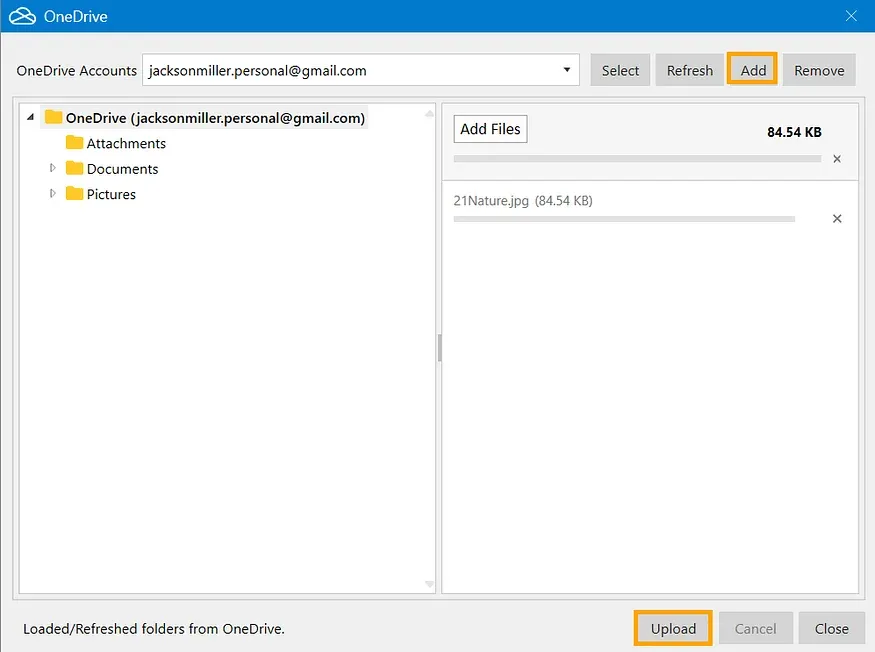Click the 21Nature.jpg (84.54 KB) file entry

[x=523, y=200]
